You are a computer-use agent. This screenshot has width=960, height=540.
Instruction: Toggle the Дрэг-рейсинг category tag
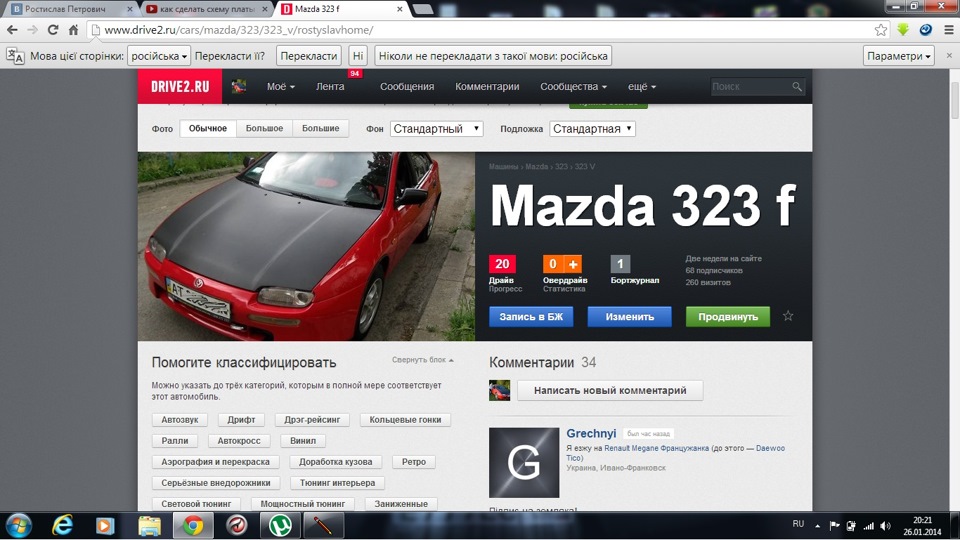[x=312, y=419]
